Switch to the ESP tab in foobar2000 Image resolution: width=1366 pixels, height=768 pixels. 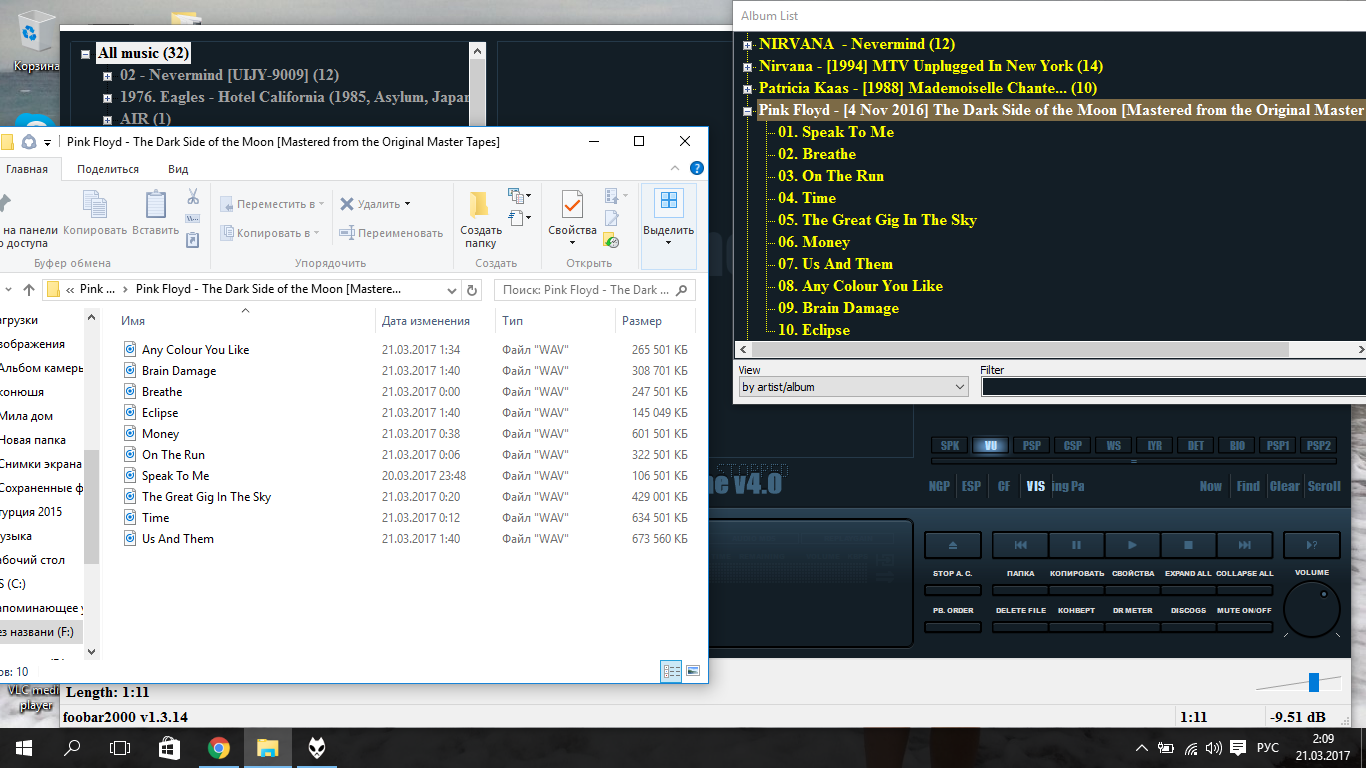click(971, 487)
